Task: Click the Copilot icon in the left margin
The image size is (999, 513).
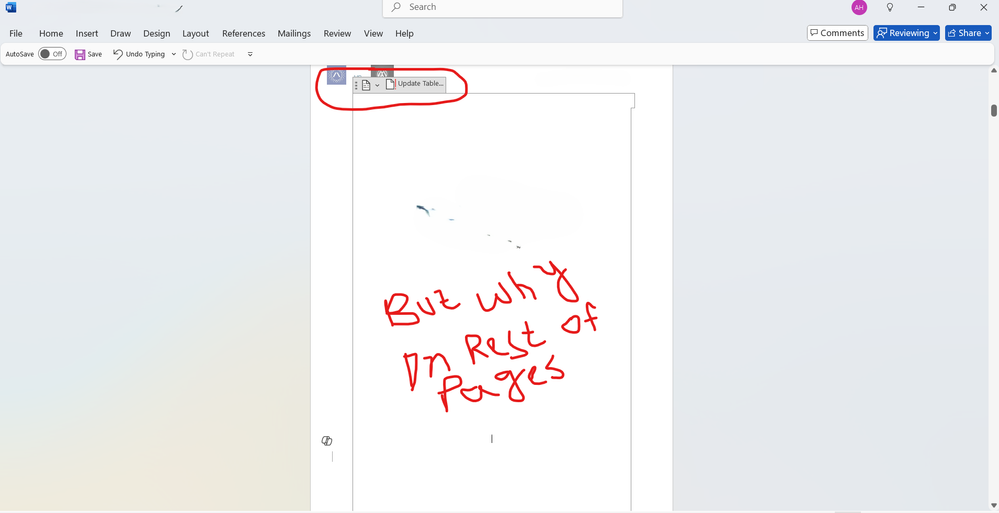Action: (327, 441)
